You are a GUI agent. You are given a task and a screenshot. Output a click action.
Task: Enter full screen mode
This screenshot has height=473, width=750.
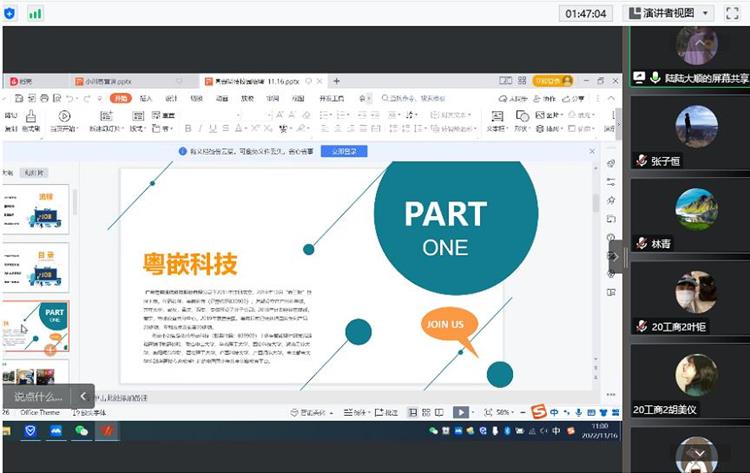(732, 13)
